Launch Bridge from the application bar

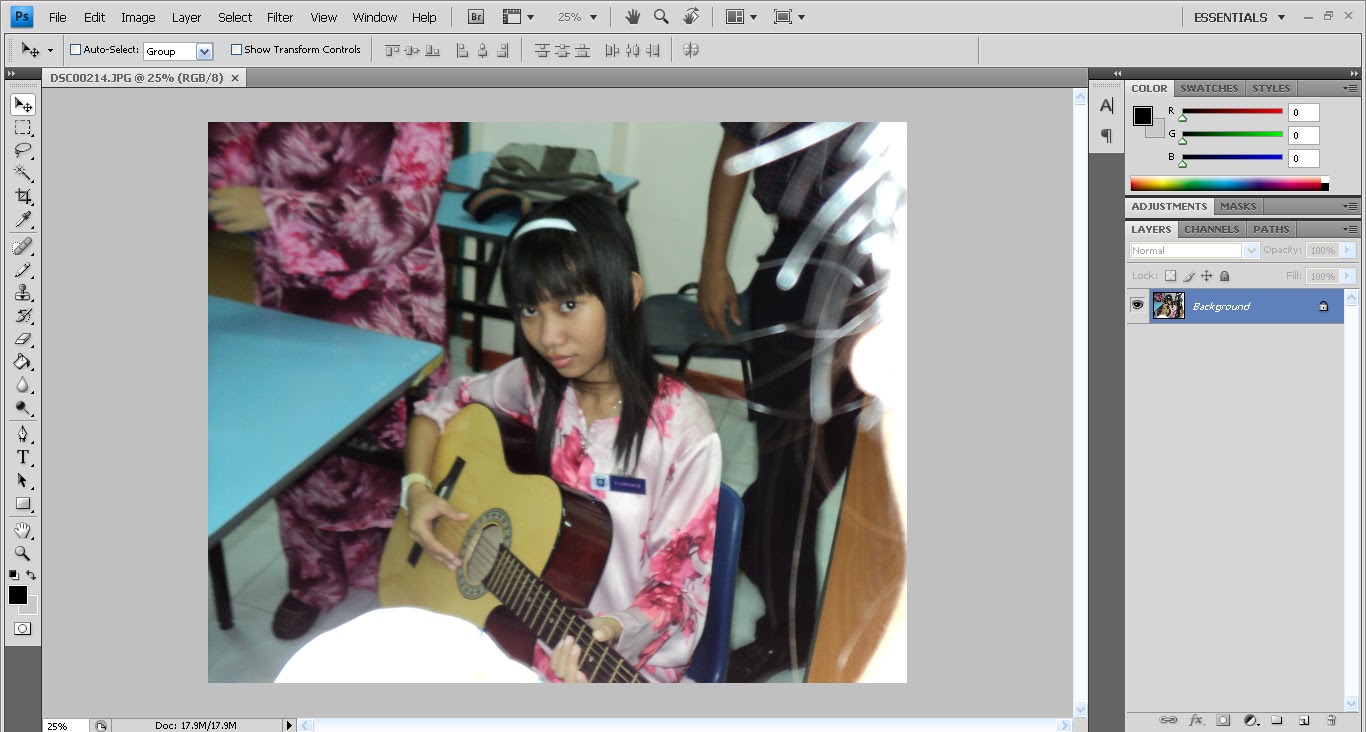tap(475, 16)
